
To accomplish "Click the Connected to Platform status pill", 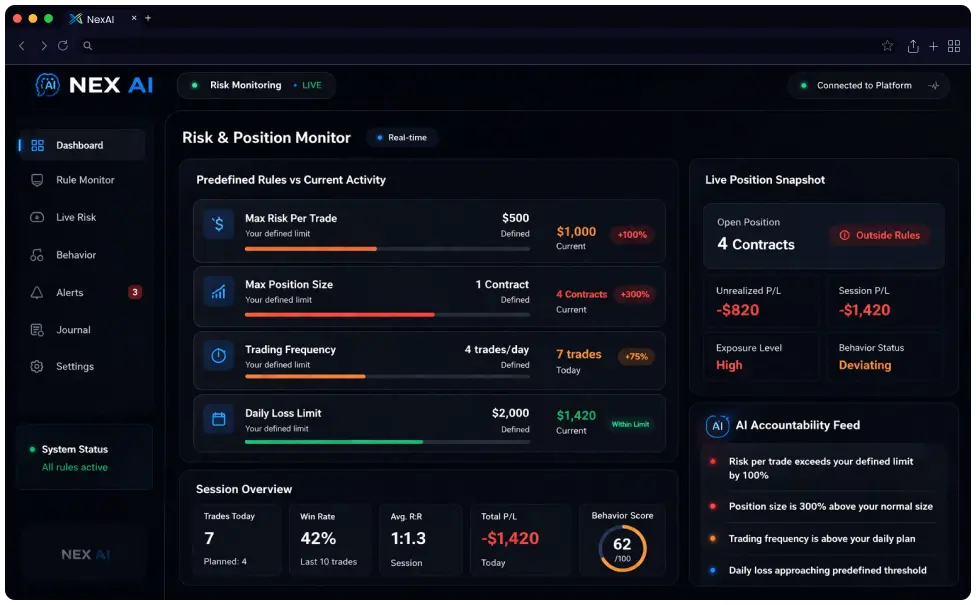I will [x=868, y=86].
